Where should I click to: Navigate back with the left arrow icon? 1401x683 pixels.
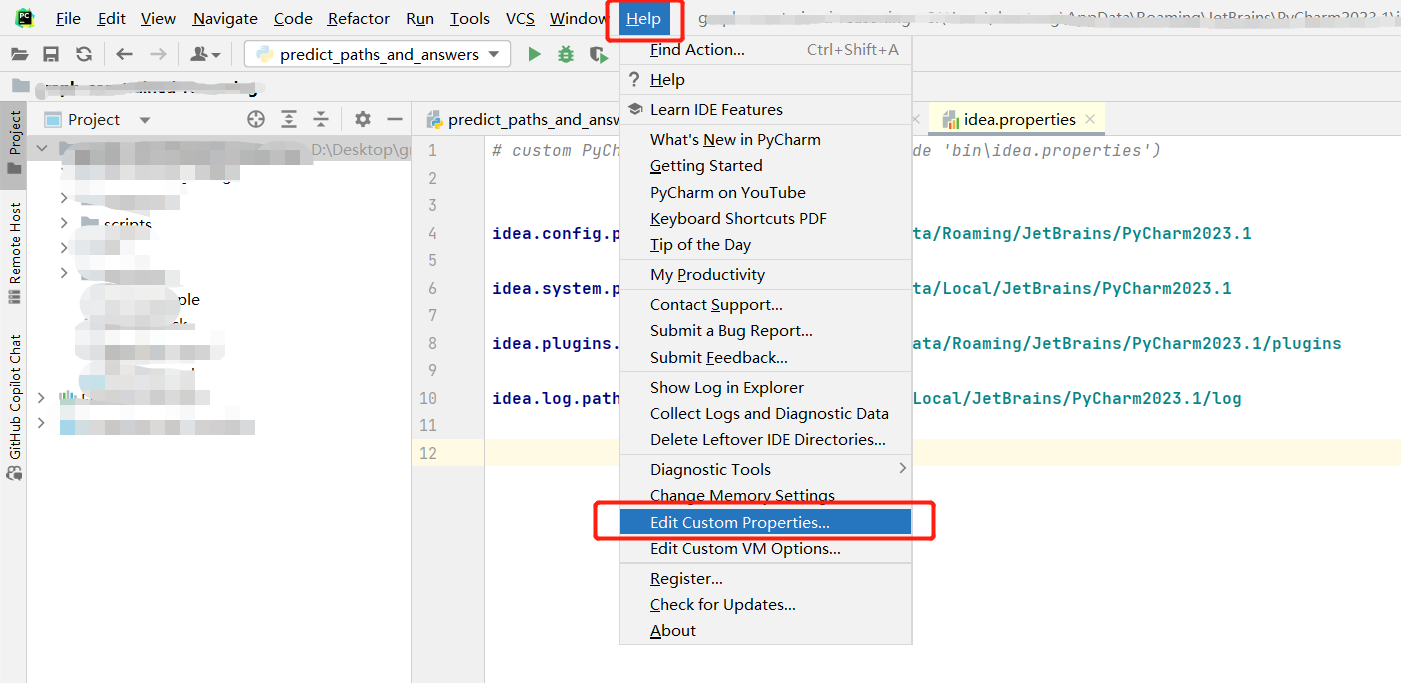pos(124,55)
